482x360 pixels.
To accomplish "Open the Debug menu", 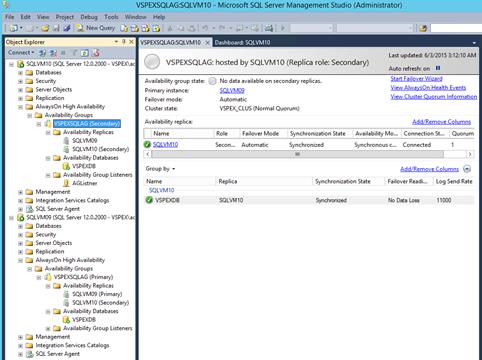I will coord(89,17).
